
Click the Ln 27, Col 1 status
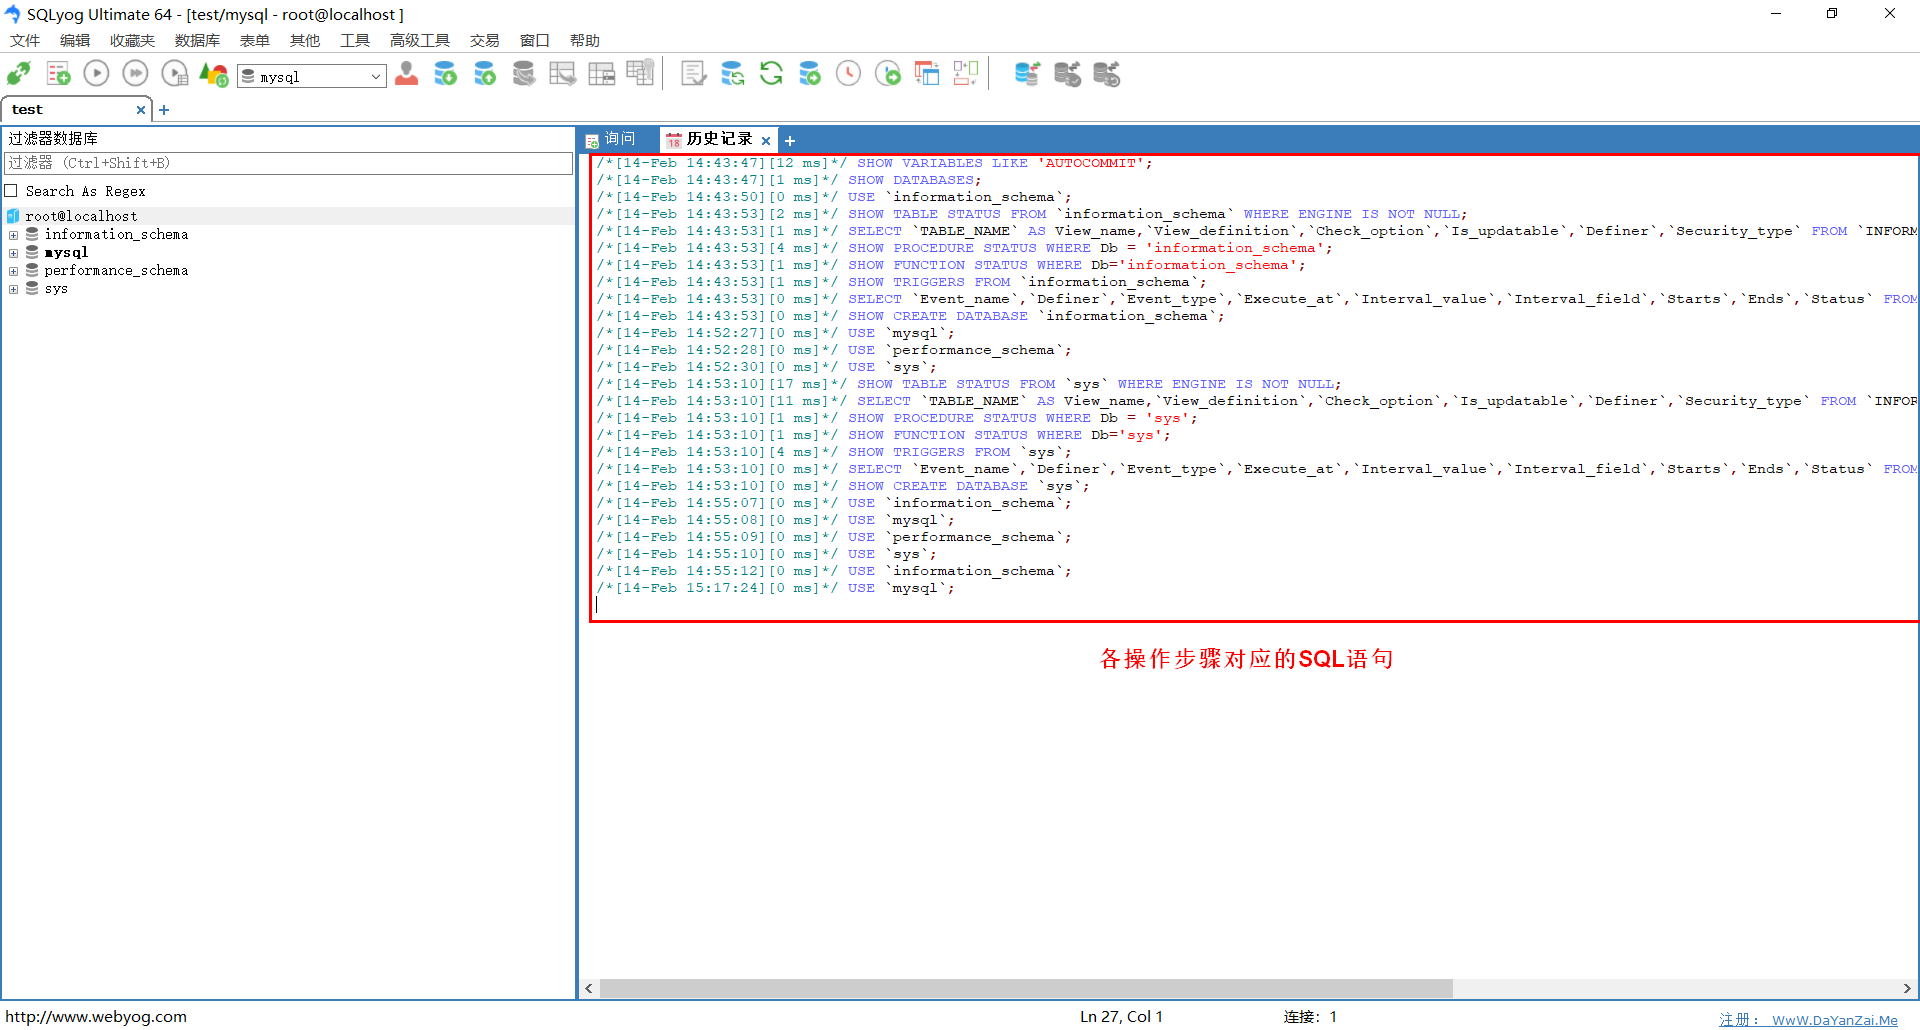coord(1121,1017)
